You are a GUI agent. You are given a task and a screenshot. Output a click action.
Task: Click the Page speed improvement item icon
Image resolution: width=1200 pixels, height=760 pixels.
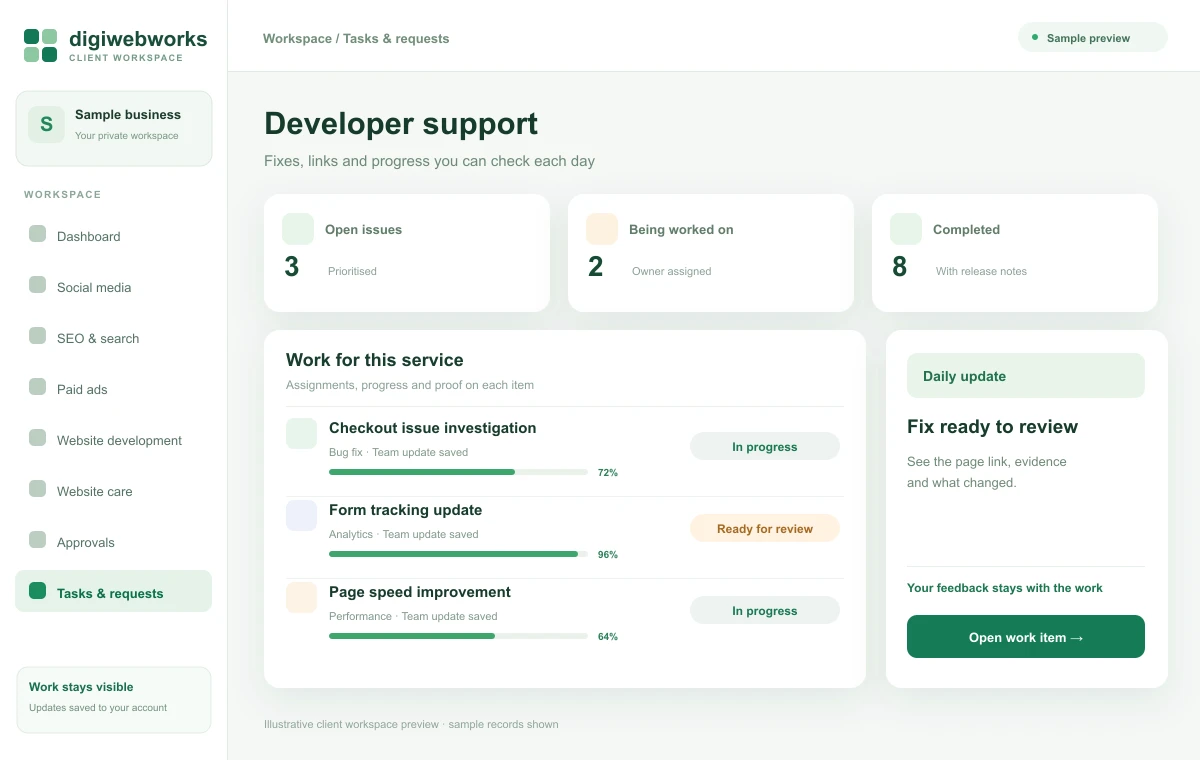(301, 597)
